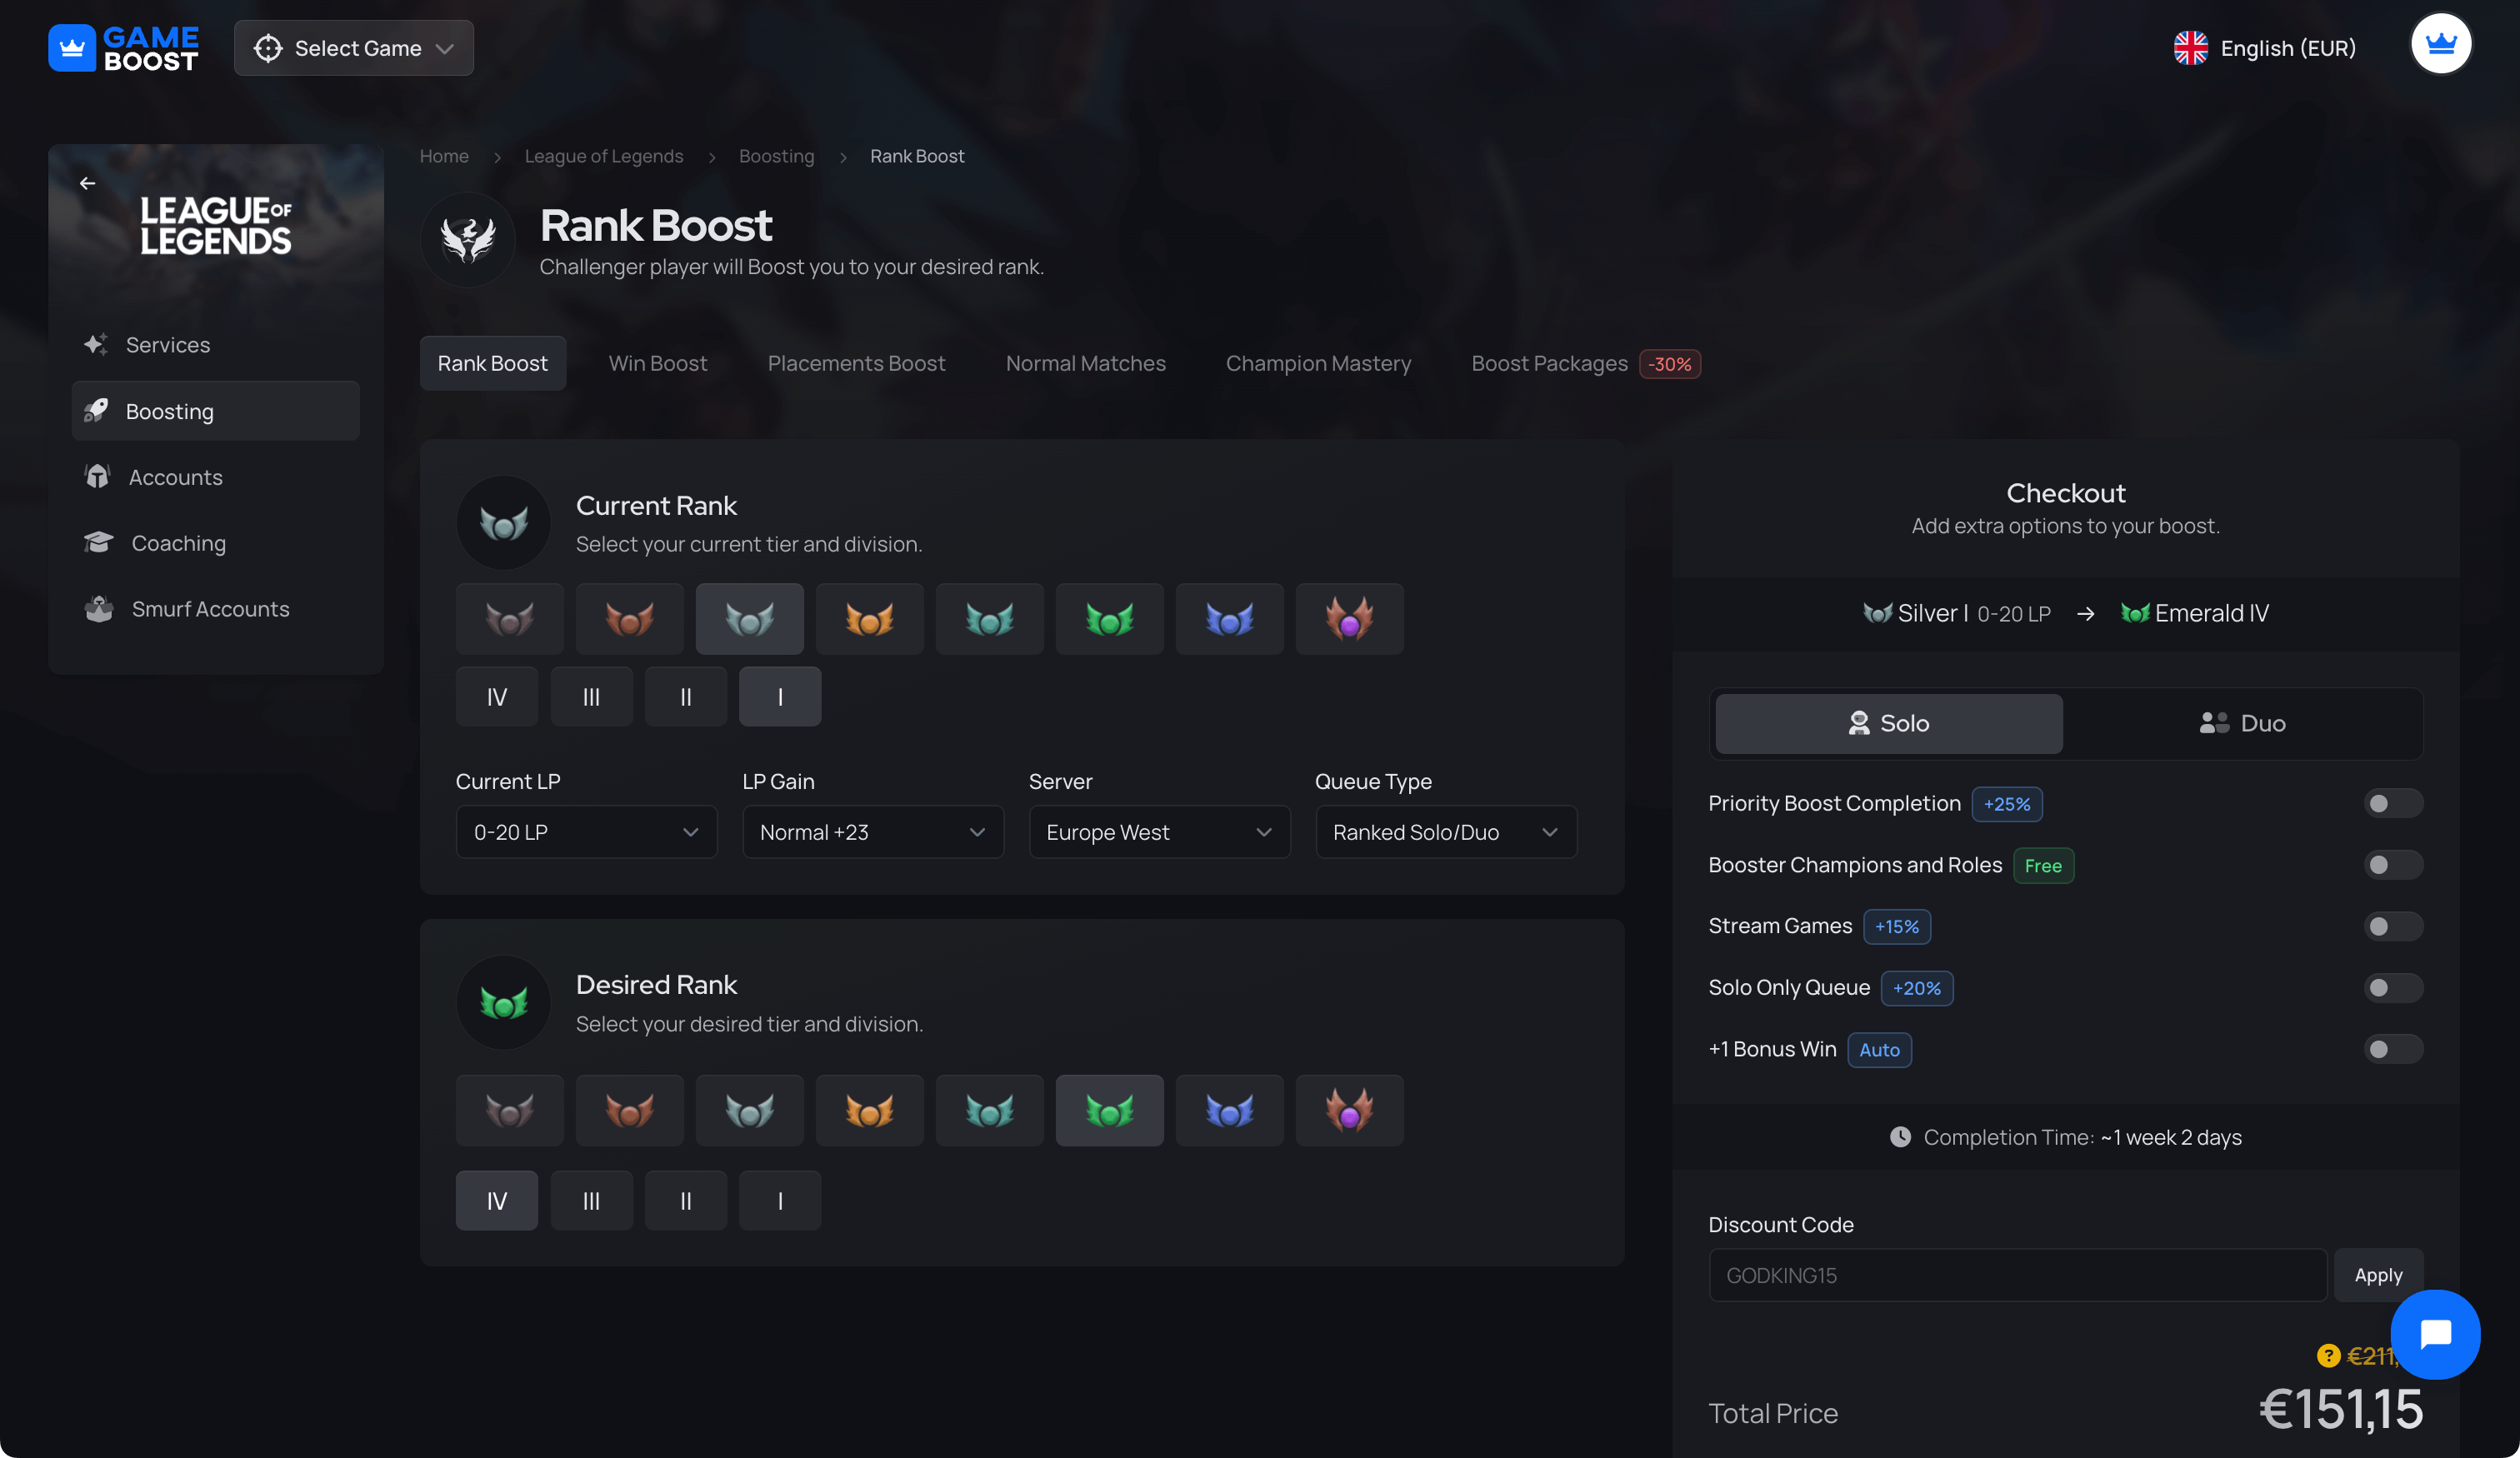Viewport: 2520px width, 1458px height.
Task: Select the Bronze rank tier icon
Action: 628,617
